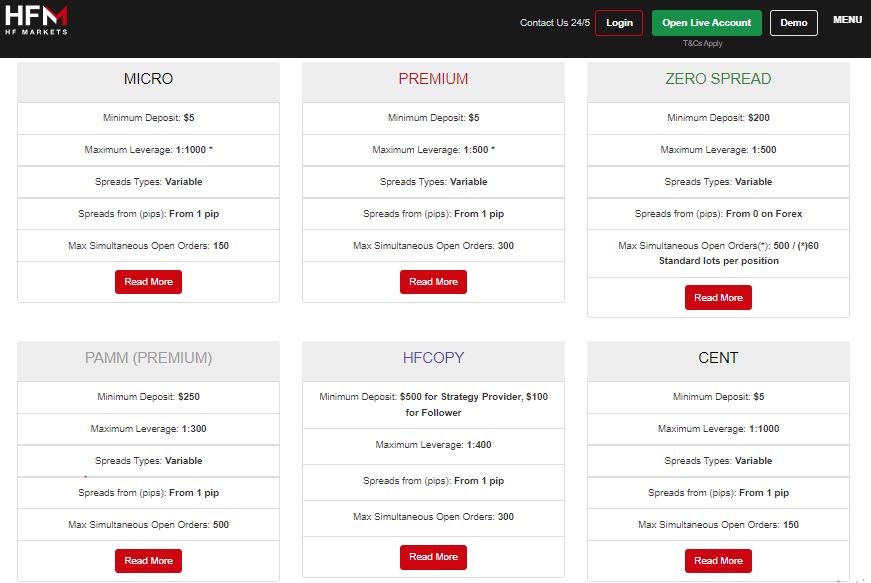Viewport: 871px width, 583px height.
Task: Click Zero Spread 500 / (*)60 orders row
Action: [x=718, y=253]
